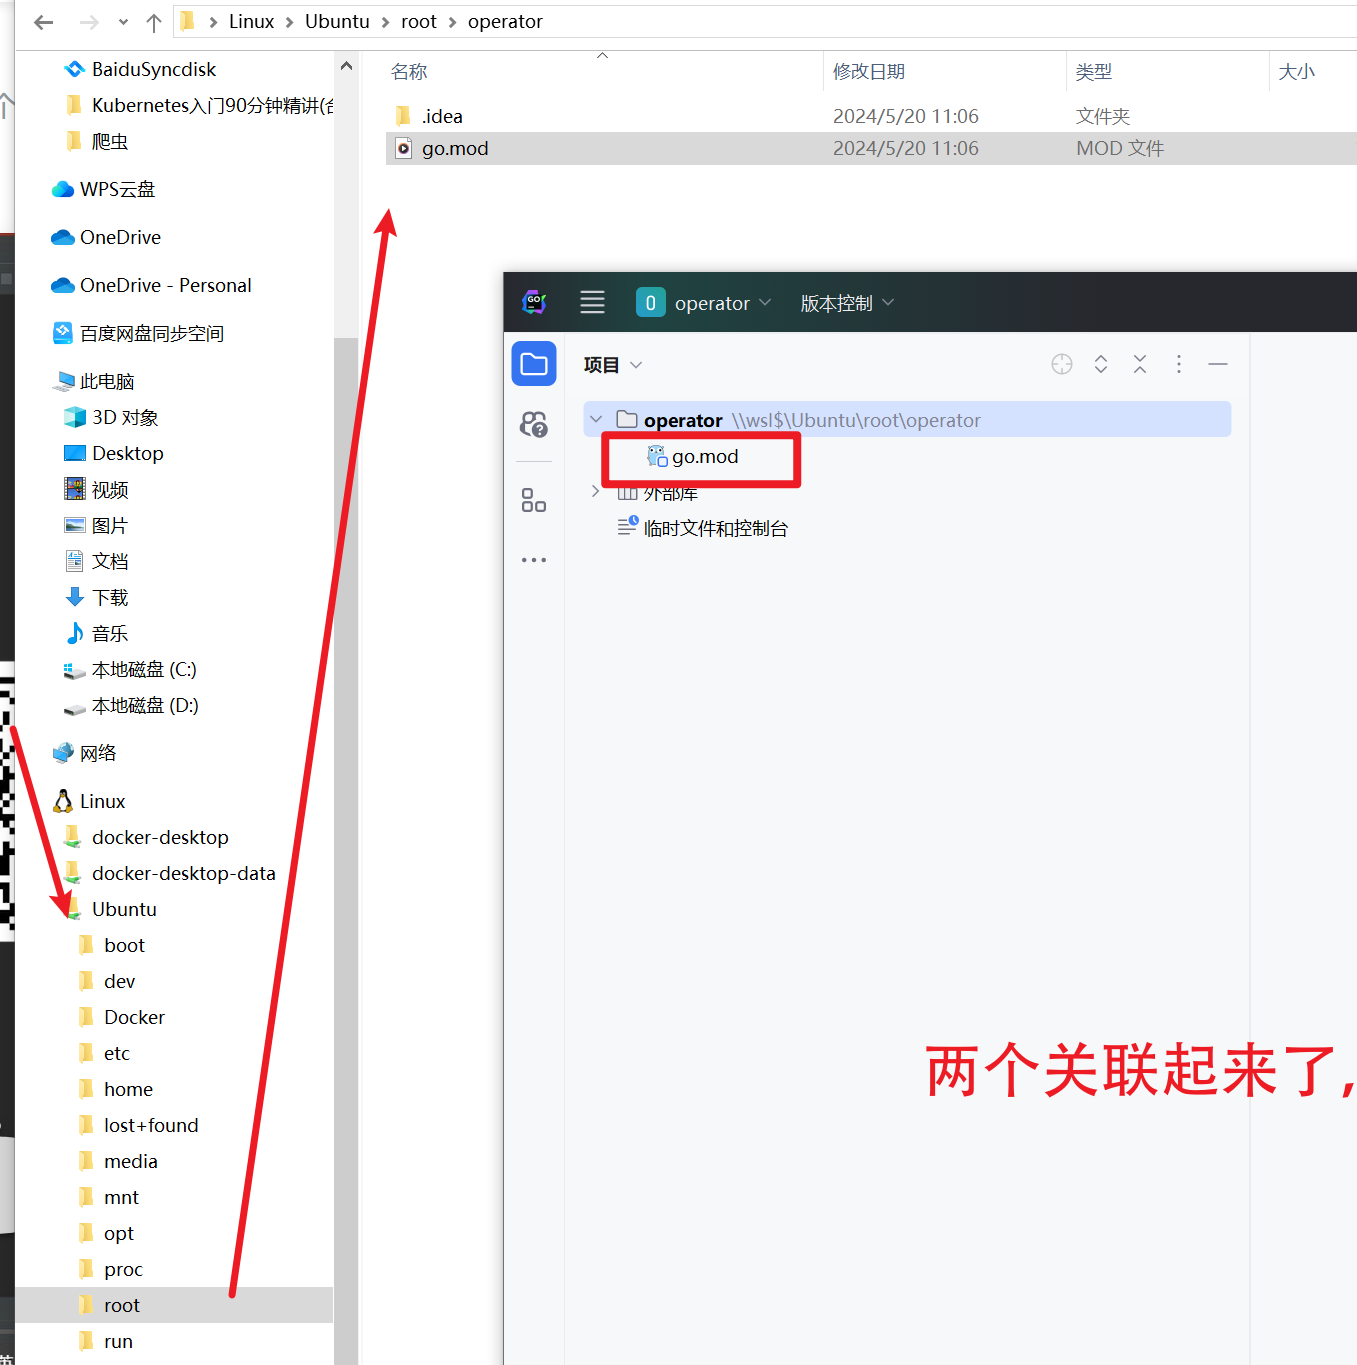
Task: Select root in the address breadcrumb
Action: [418, 21]
